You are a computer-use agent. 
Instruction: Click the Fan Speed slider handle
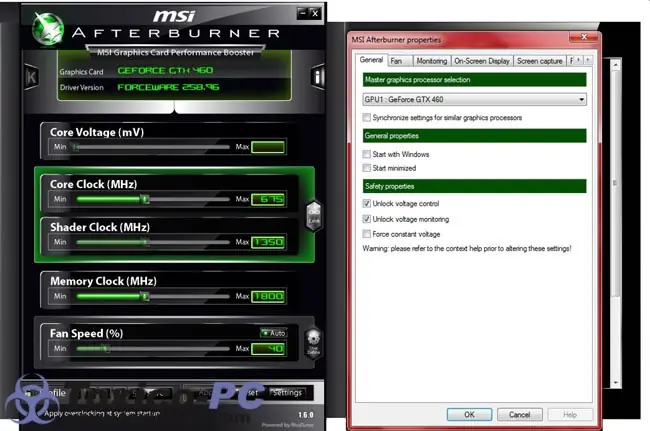[107, 349]
